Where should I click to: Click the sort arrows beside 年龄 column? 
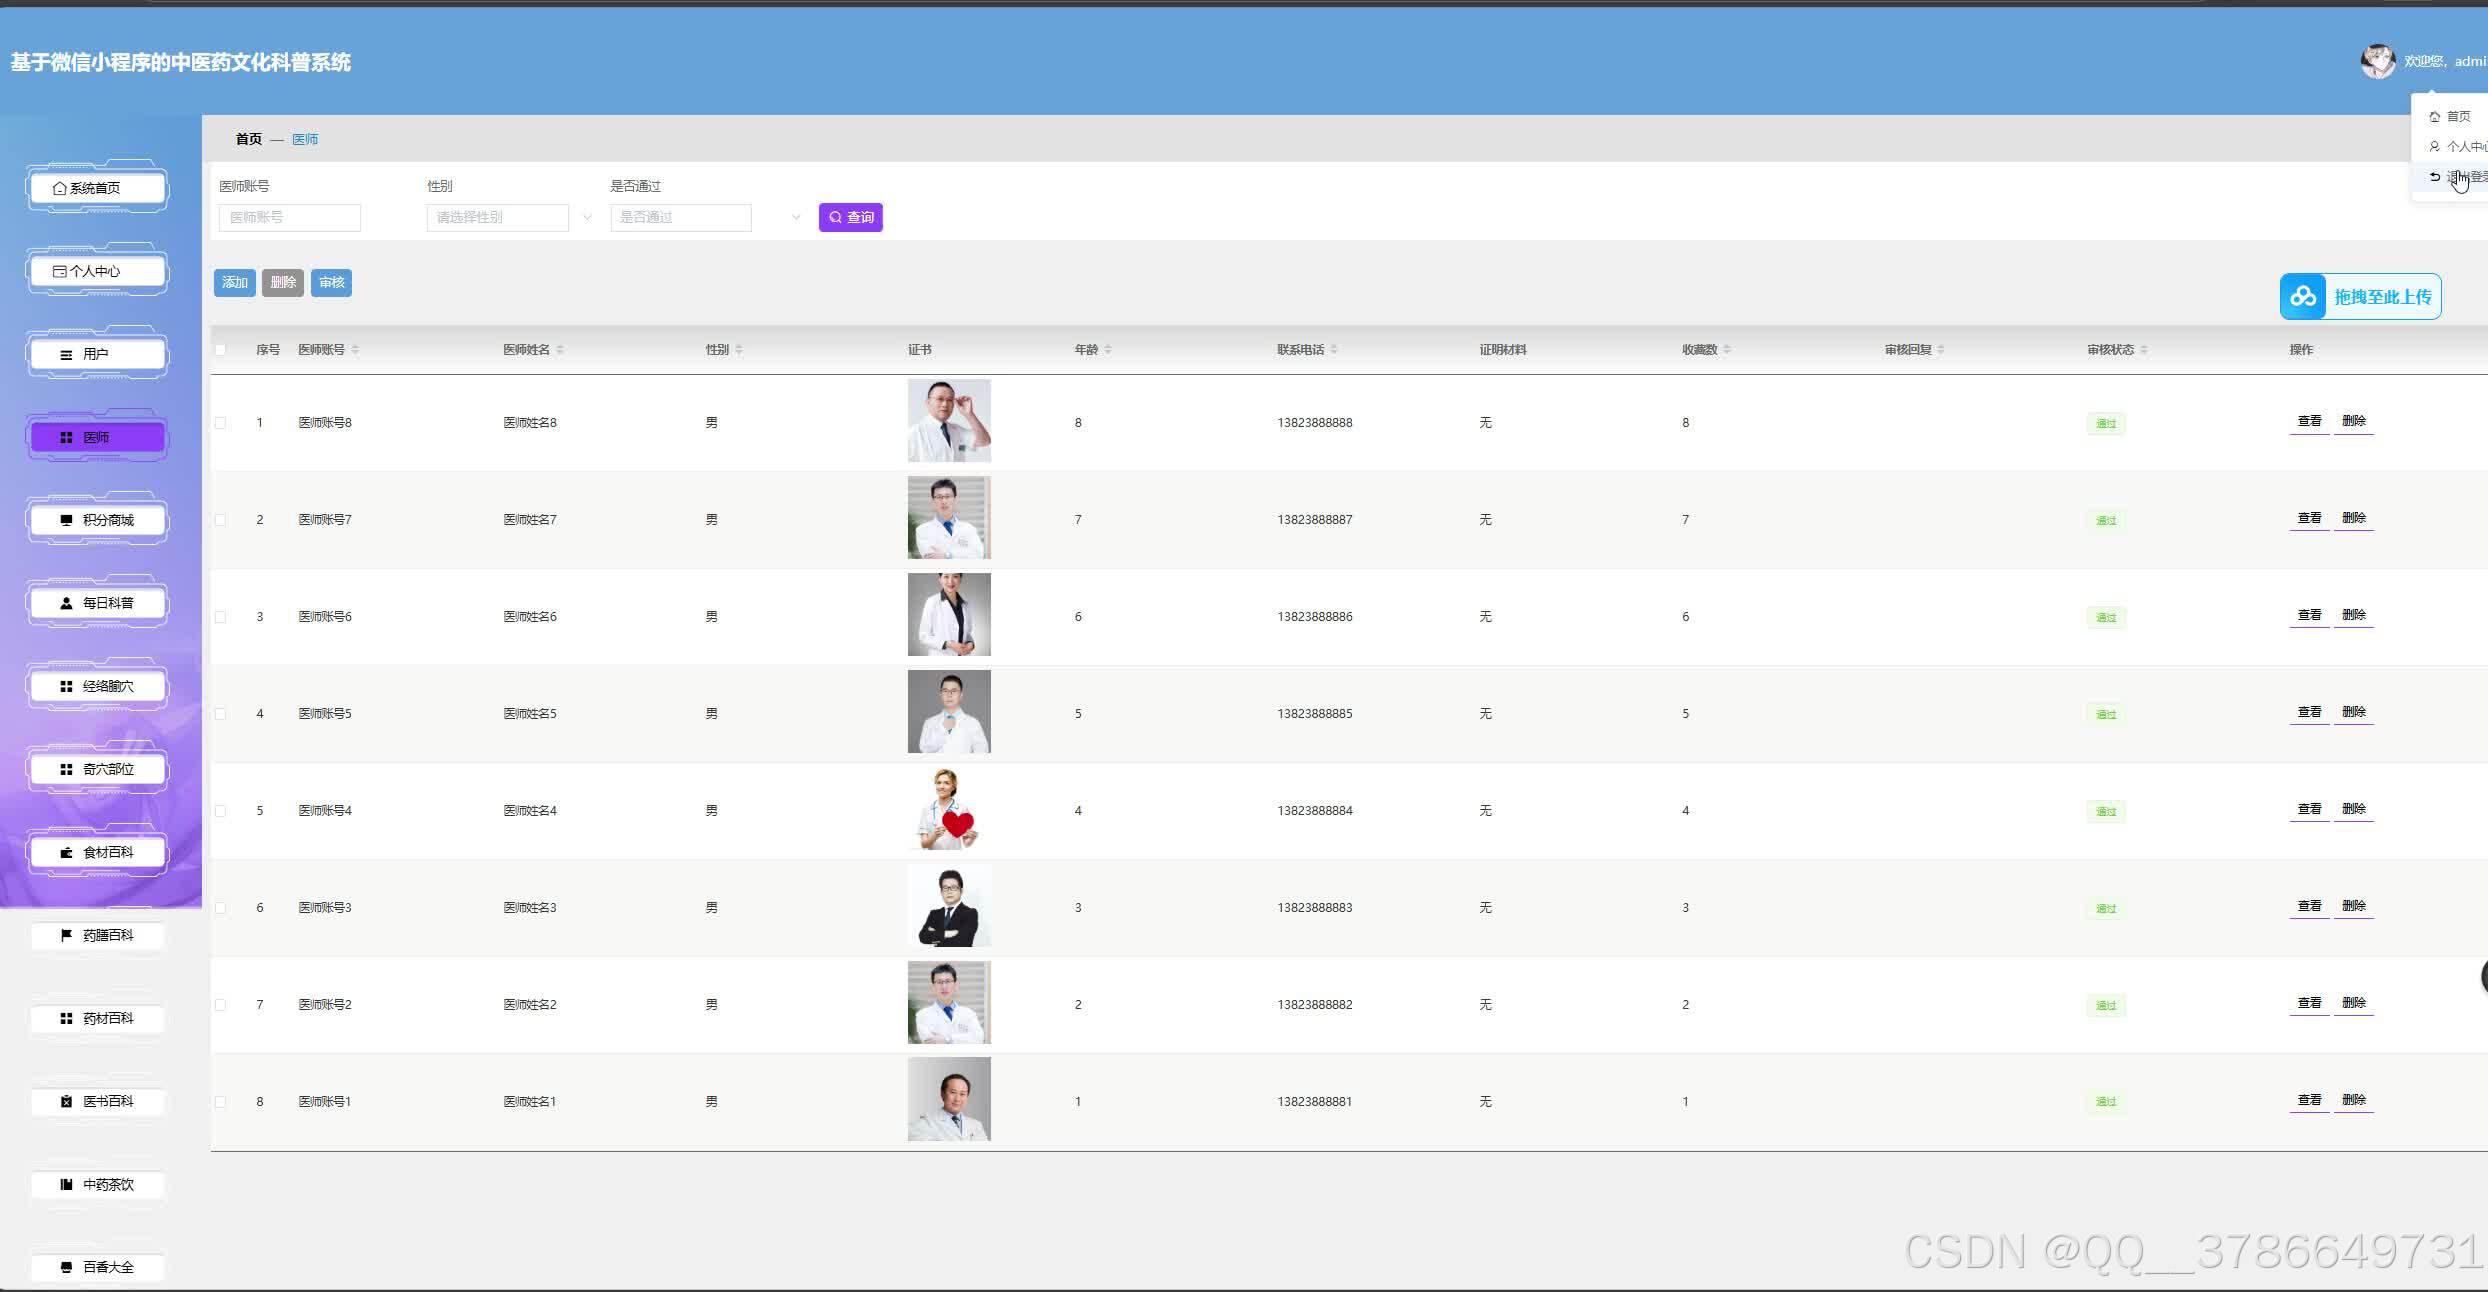[1108, 350]
